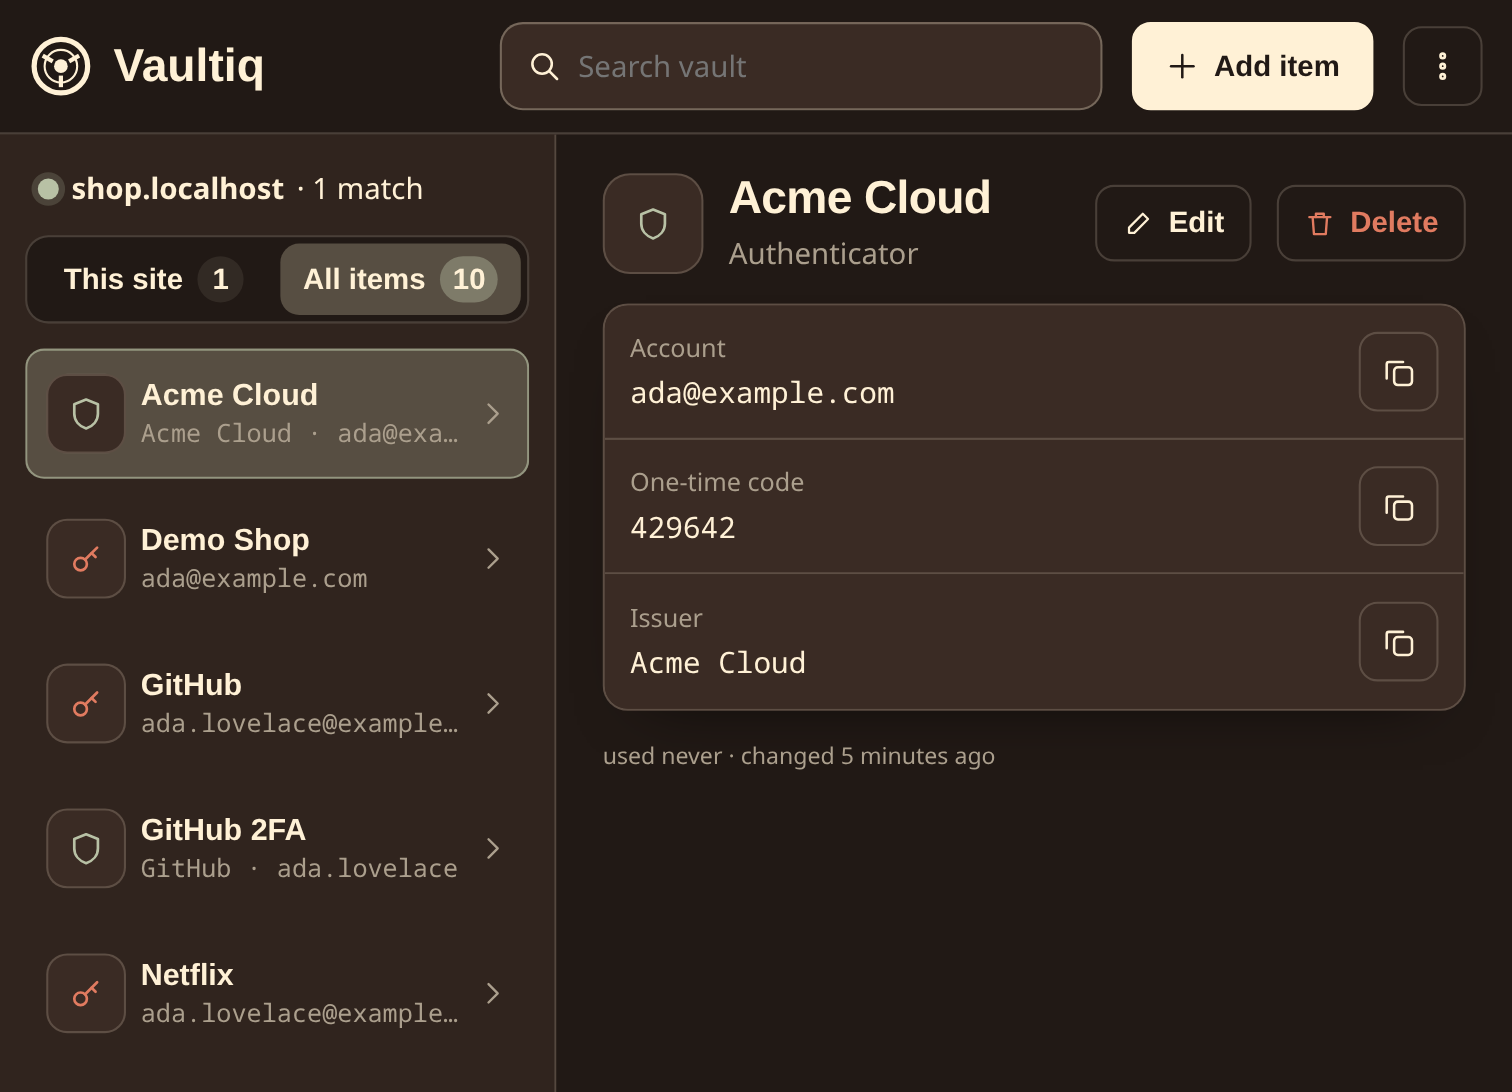
Task: Click the search magnifier icon
Action: (544, 67)
